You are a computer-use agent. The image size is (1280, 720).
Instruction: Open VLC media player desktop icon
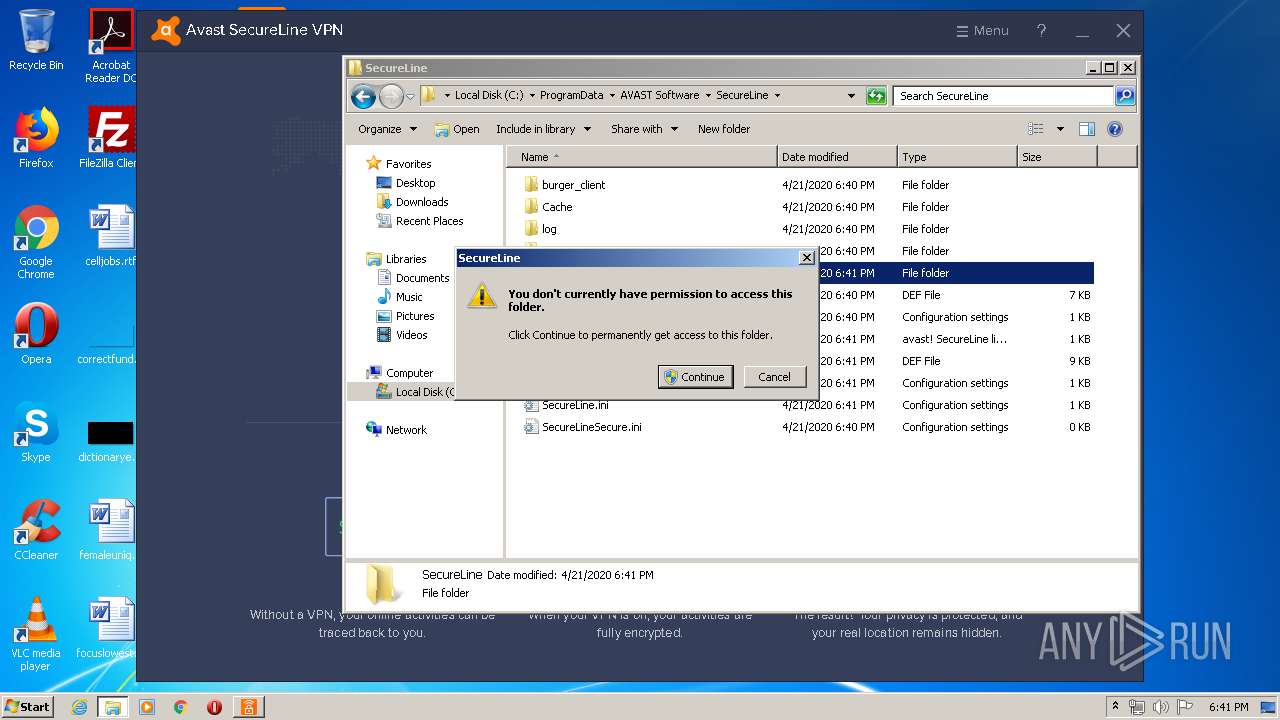tap(36, 634)
